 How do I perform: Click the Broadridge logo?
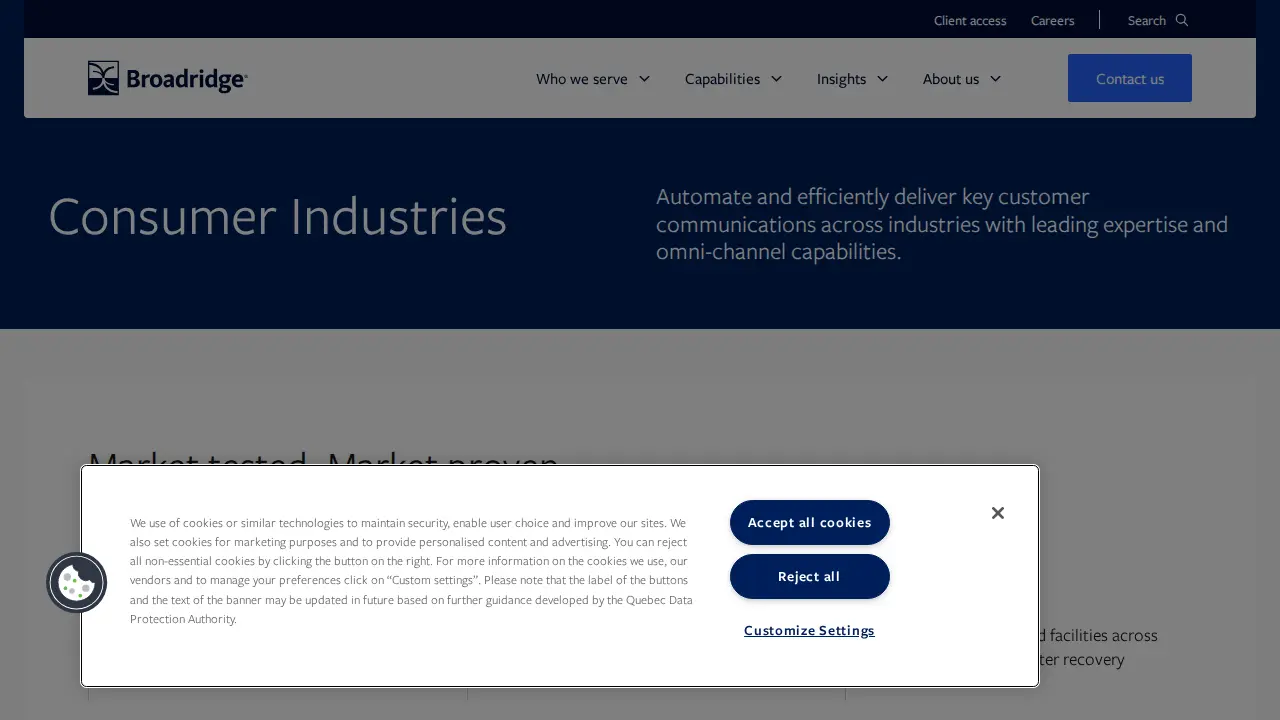pyautogui.click(x=168, y=78)
